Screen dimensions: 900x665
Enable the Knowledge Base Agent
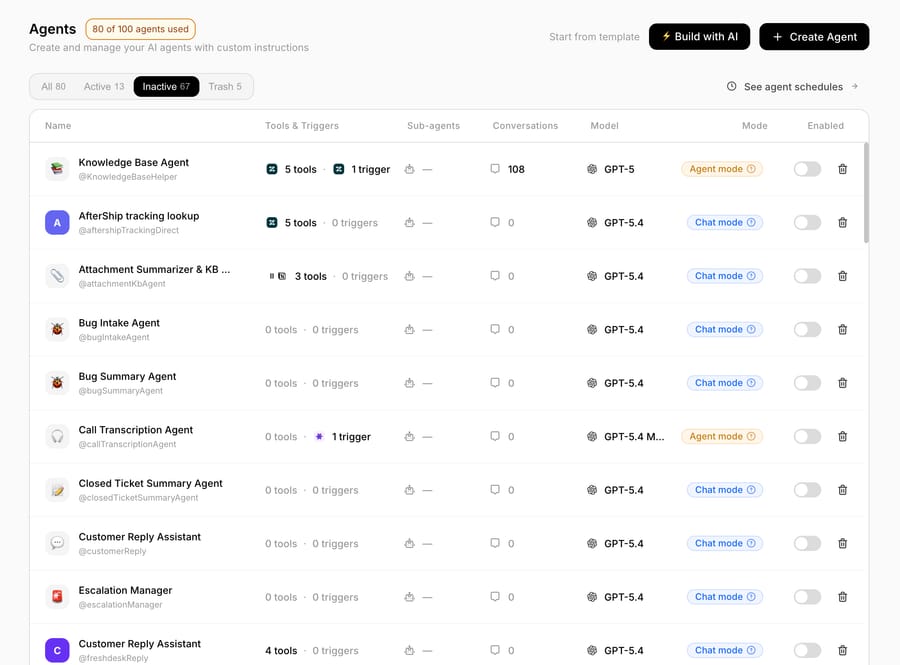pos(807,169)
